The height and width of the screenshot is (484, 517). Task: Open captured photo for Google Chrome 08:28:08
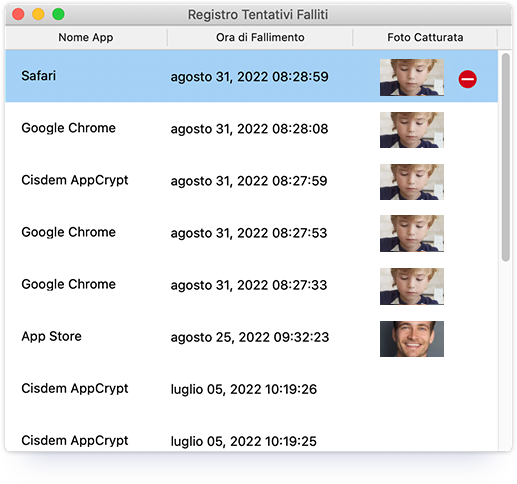[412, 130]
